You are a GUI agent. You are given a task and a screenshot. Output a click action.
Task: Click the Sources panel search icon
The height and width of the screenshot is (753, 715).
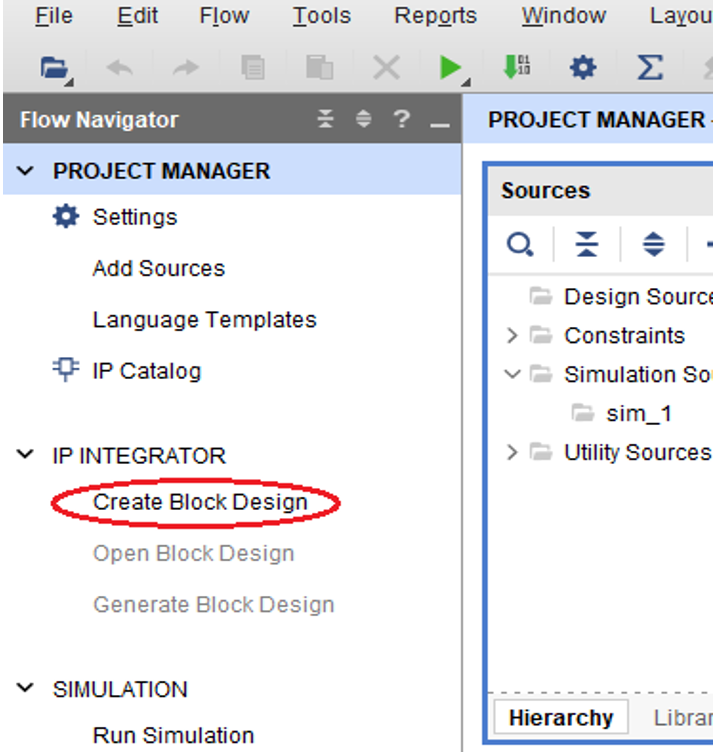520,244
